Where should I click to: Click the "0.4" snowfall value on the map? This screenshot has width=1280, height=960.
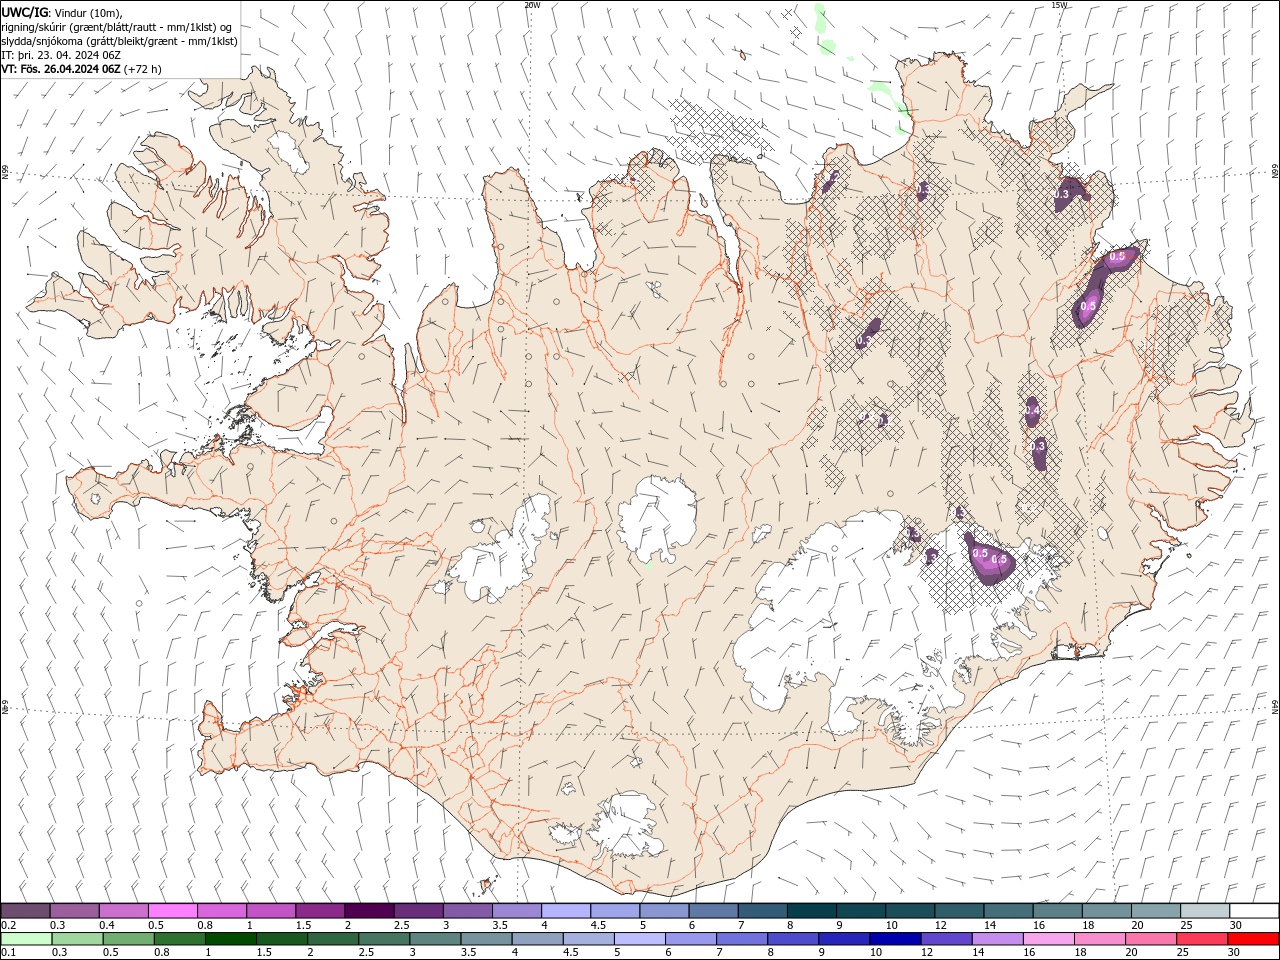1032,411
